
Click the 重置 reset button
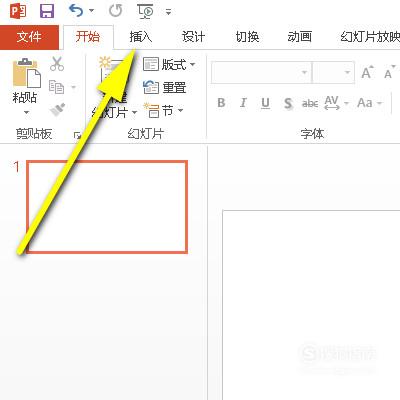(164, 88)
